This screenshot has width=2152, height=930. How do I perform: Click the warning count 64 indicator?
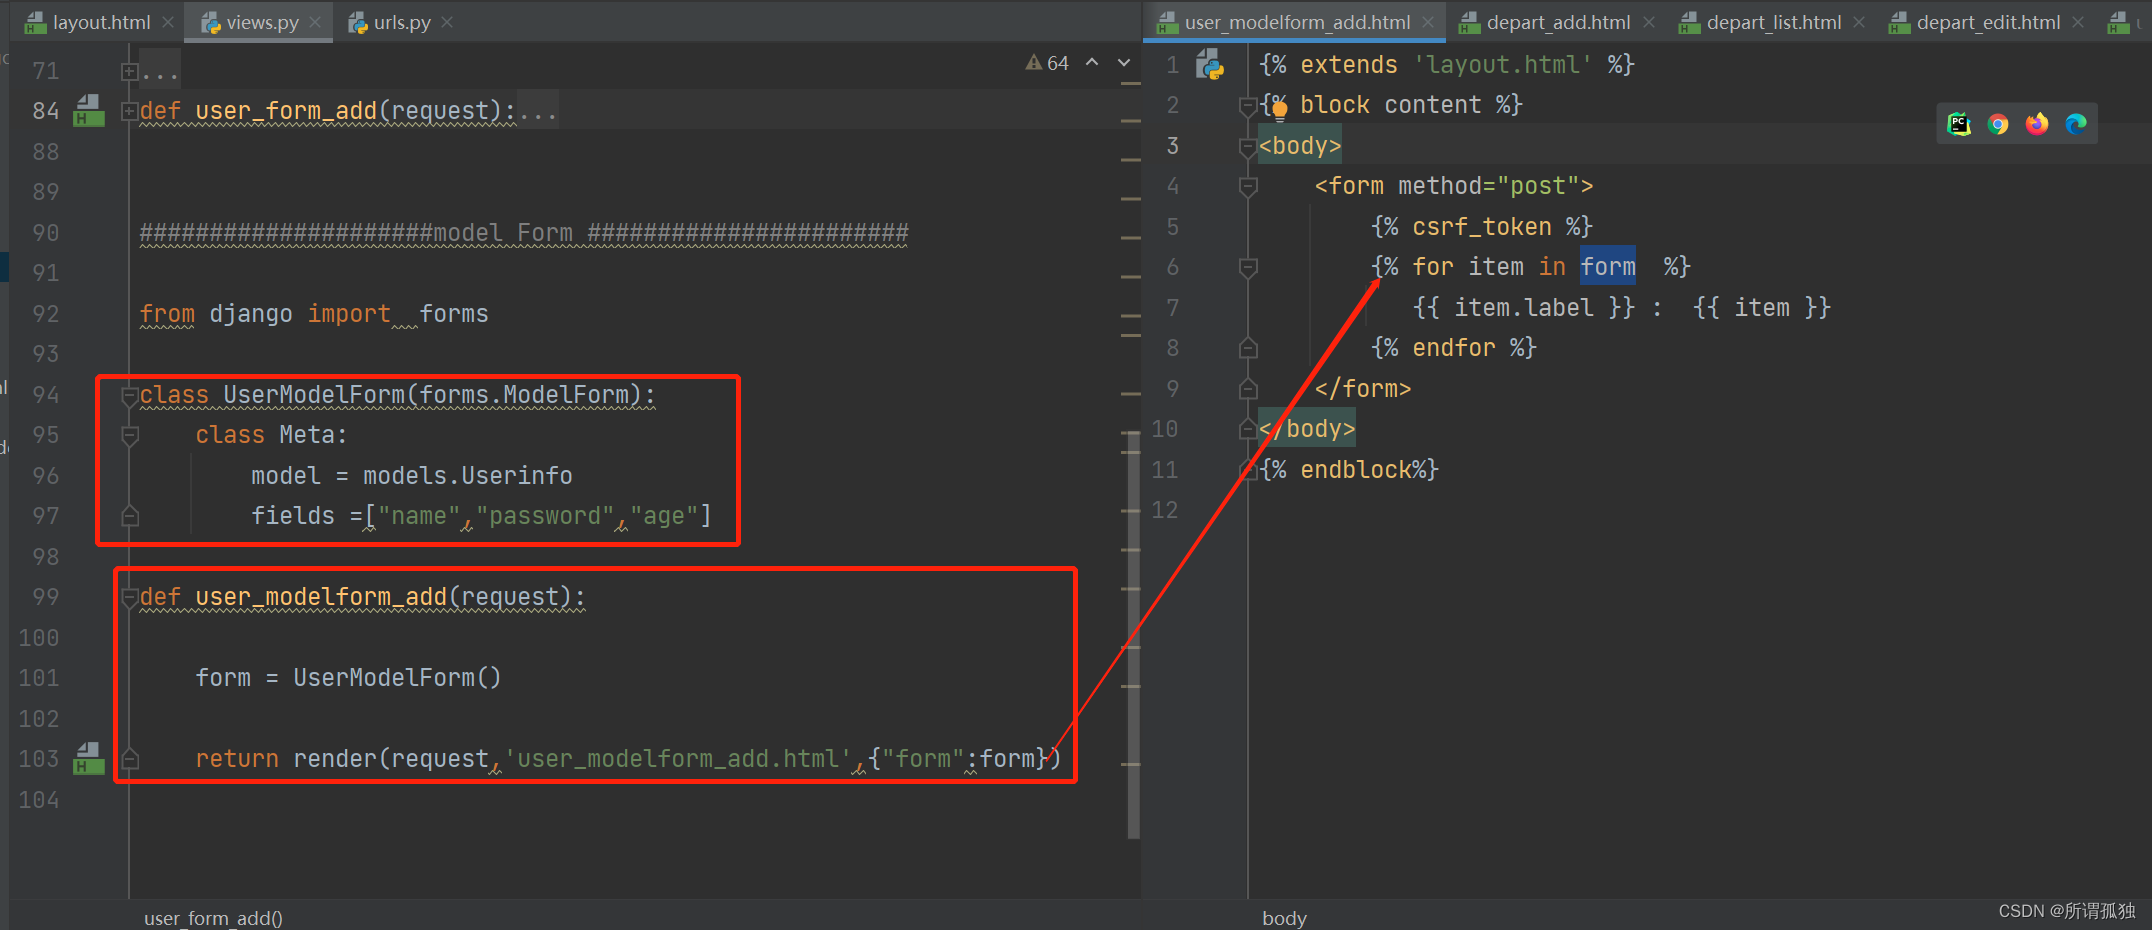click(1047, 63)
